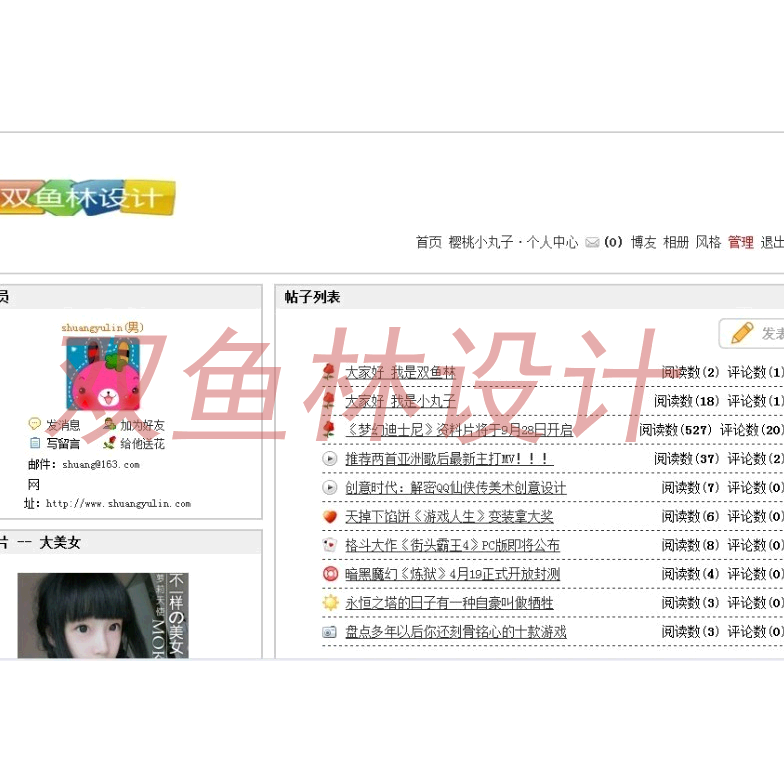Click the rose icon beside 《梦幻迪士尼》 post
This screenshot has height=784, width=784.
329,429
